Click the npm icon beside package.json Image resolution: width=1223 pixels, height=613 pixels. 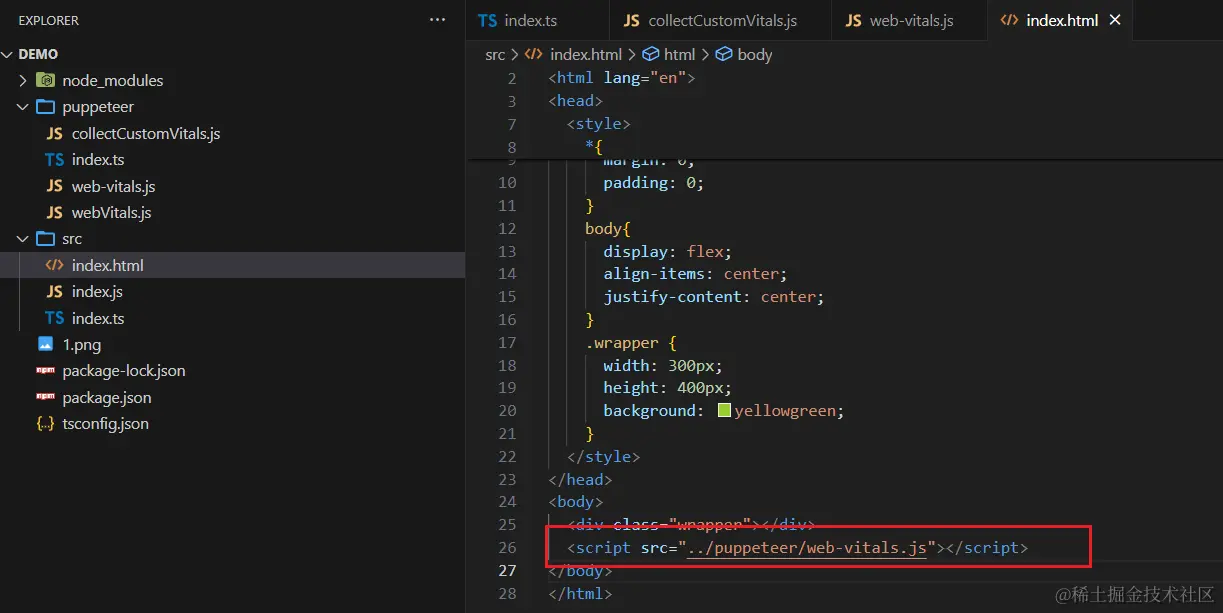click(x=45, y=397)
